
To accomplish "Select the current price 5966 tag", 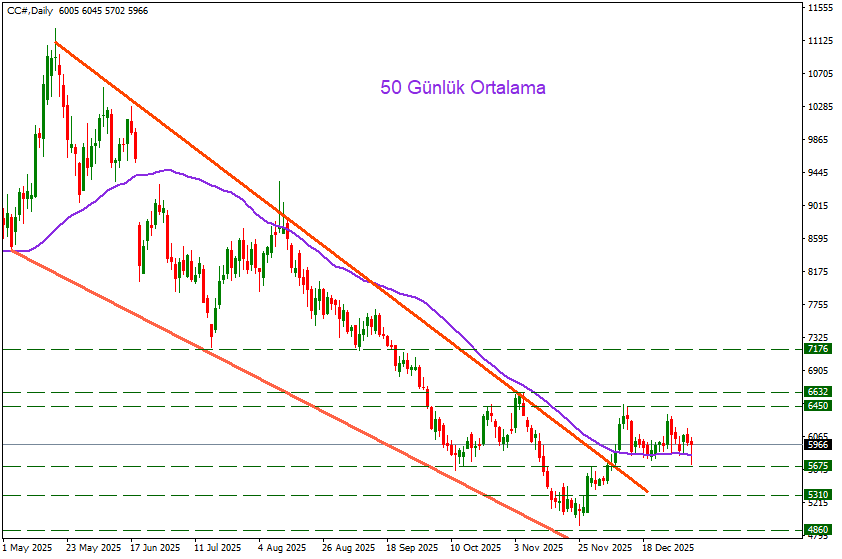I will (x=819, y=445).
